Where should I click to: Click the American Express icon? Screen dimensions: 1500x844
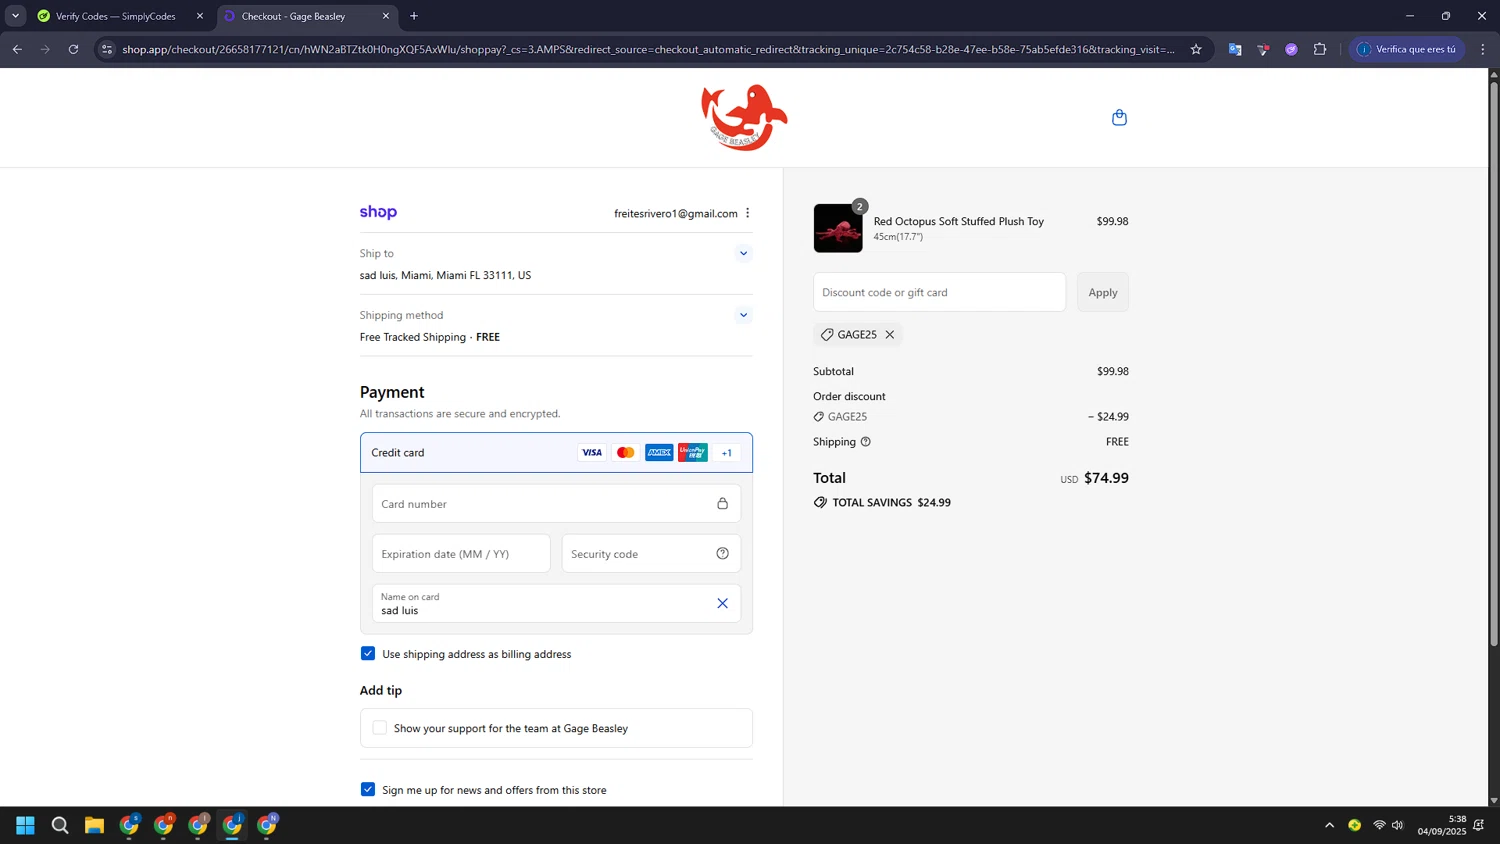pos(659,453)
